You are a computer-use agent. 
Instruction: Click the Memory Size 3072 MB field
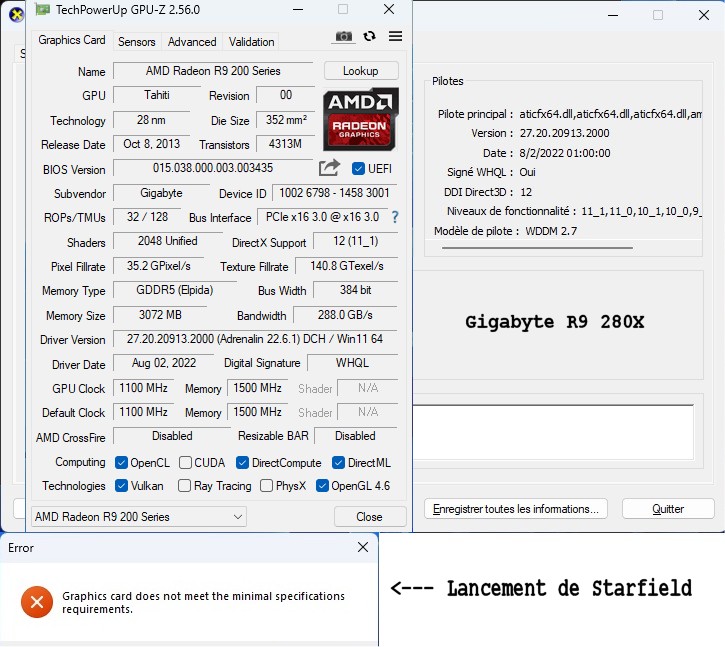tap(160, 315)
